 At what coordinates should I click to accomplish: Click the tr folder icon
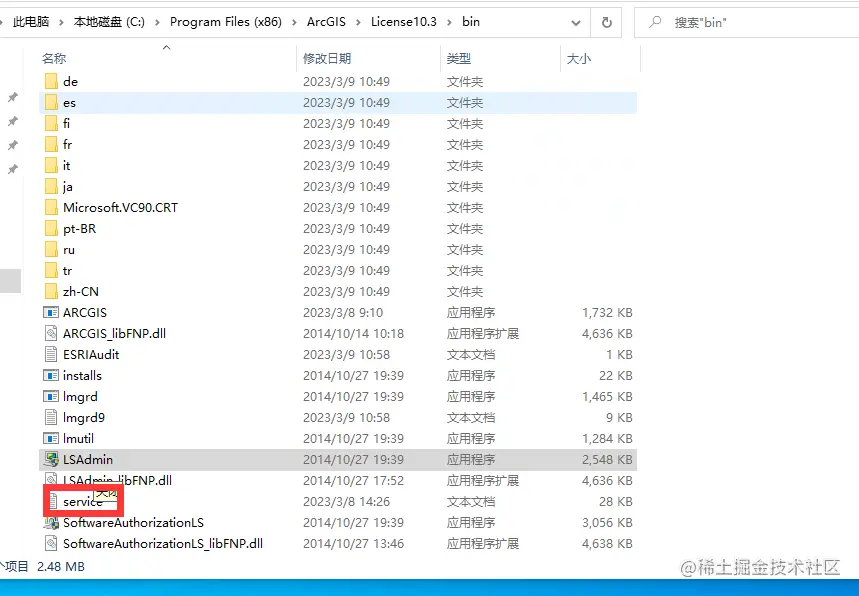click(51, 271)
